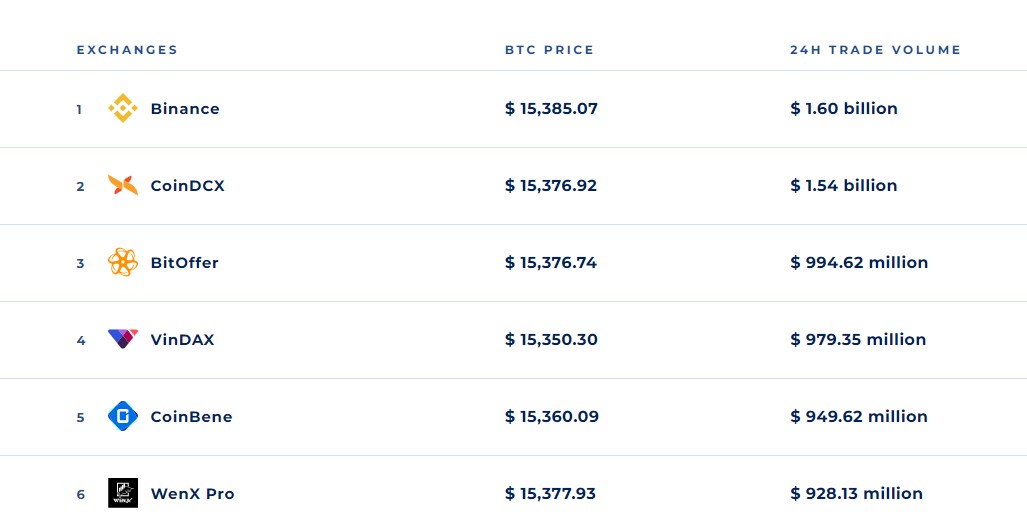Click the VinDAX purple triangle logo
Viewport: 1027px width, 532px height.
point(122,339)
